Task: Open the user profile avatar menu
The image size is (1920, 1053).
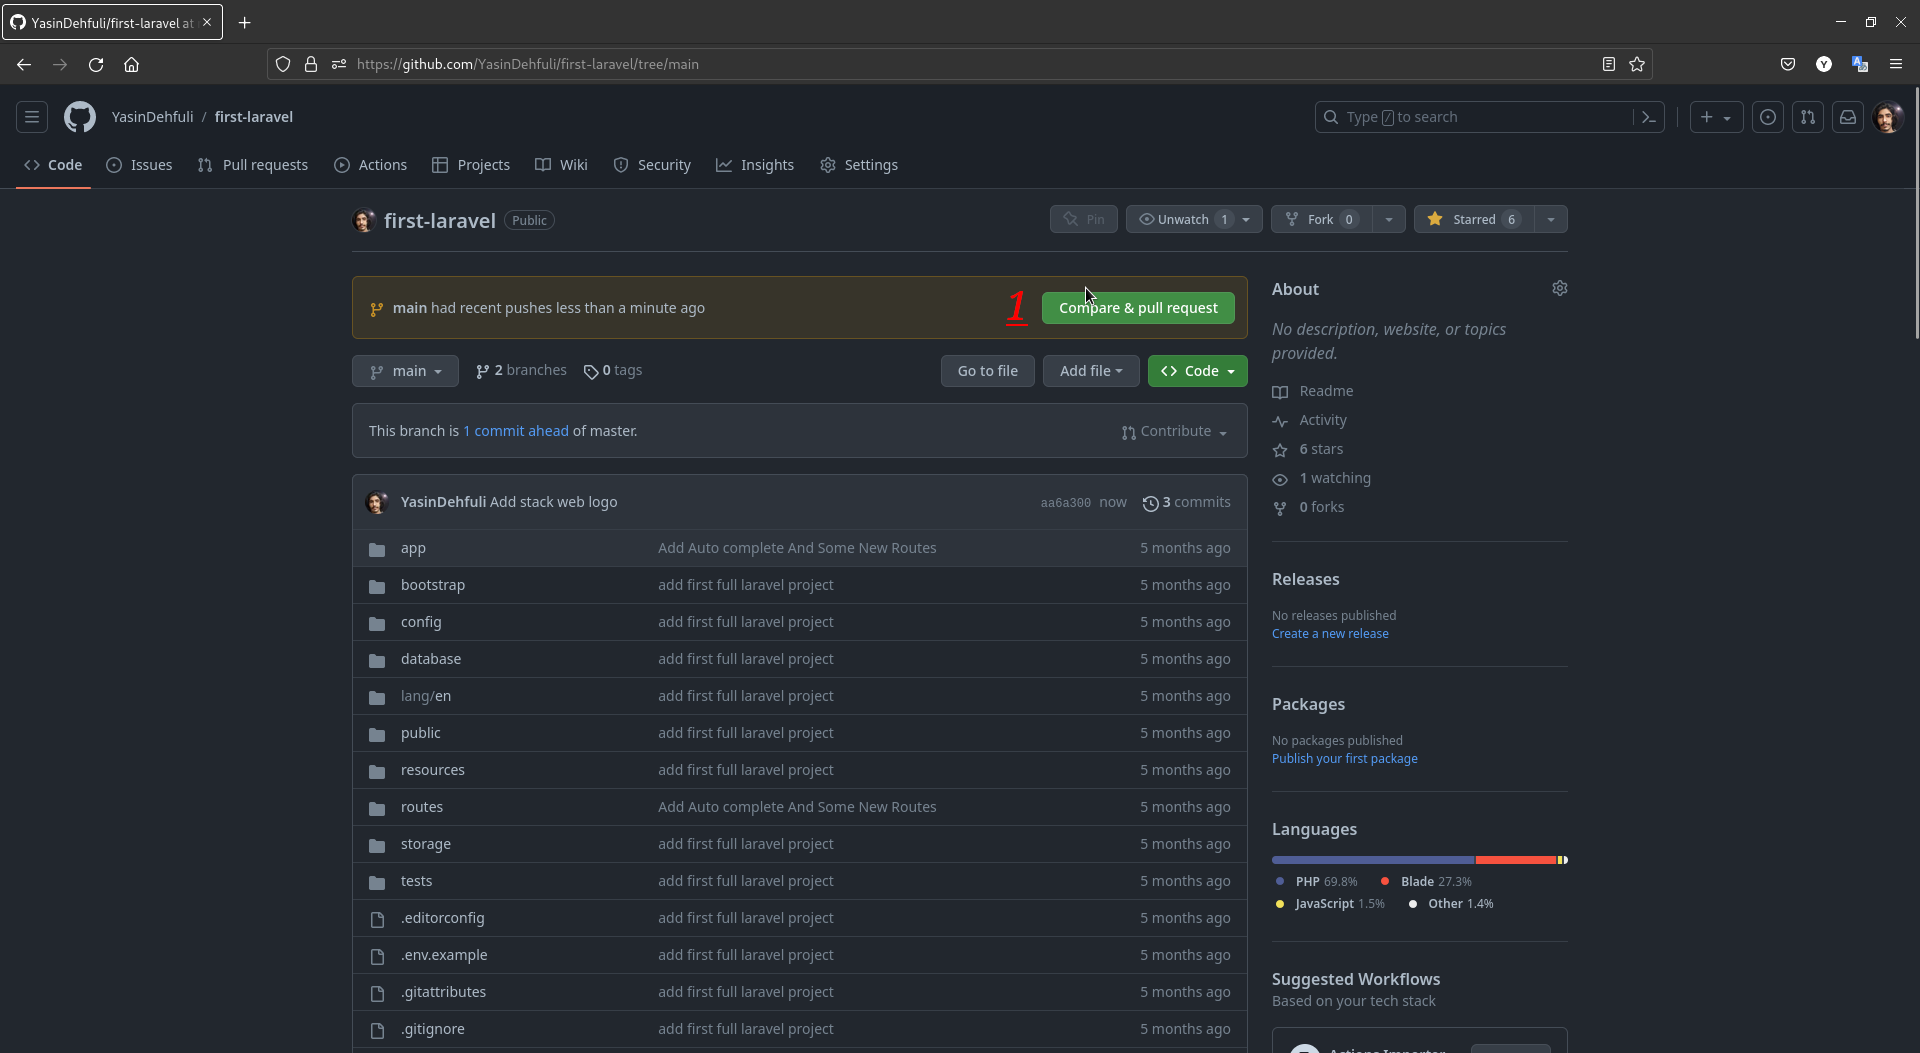Action: (x=1888, y=117)
